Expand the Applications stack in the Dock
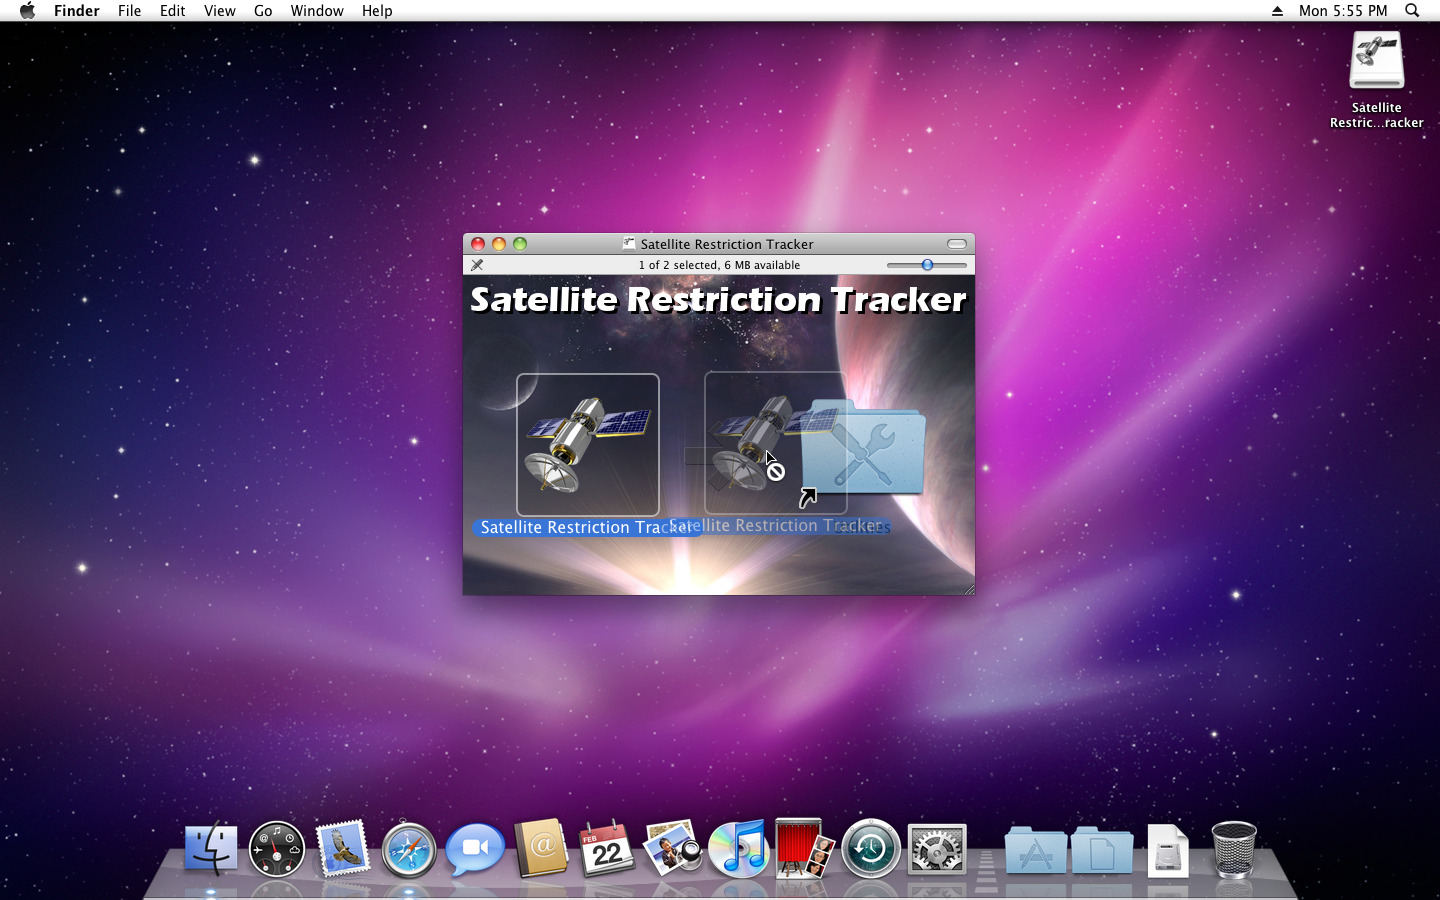 [1035, 851]
